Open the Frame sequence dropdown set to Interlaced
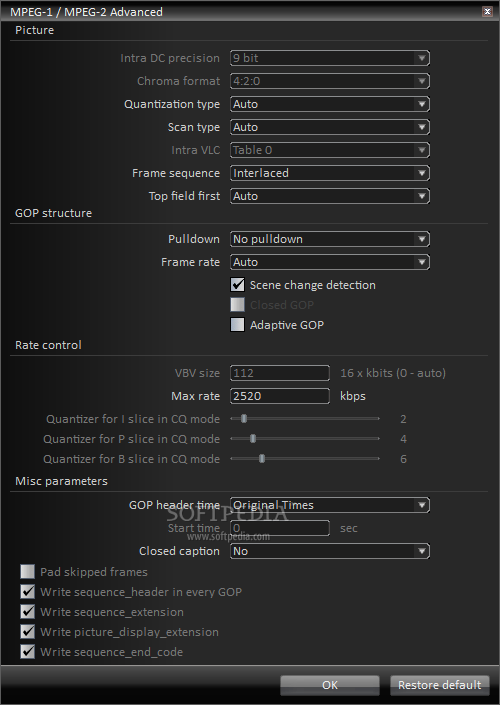Image resolution: width=500 pixels, height=705 pixels. (330, 173)
